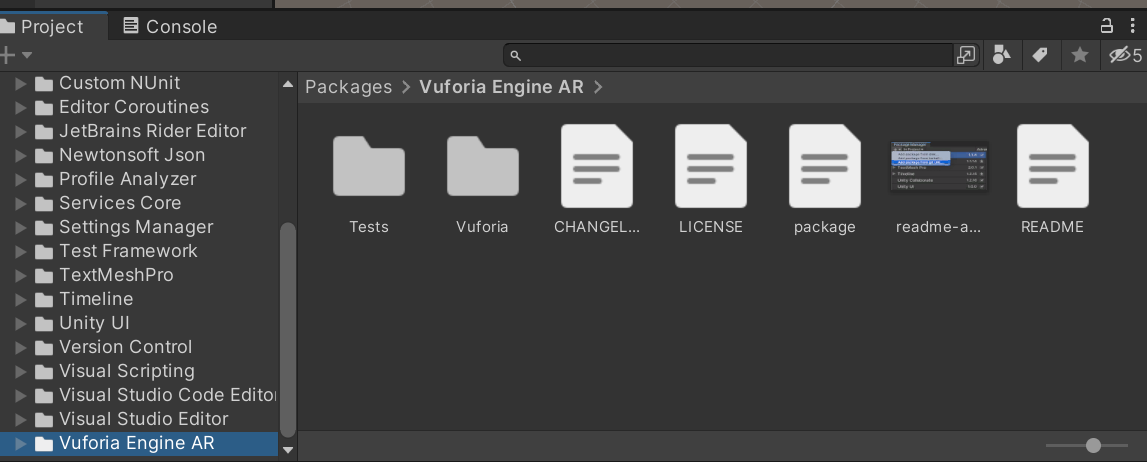Click Vuforia Engine AR breadcrumb
This screenshot has height=462, width=1147.
pyautogui.click(x=501, y=87)
